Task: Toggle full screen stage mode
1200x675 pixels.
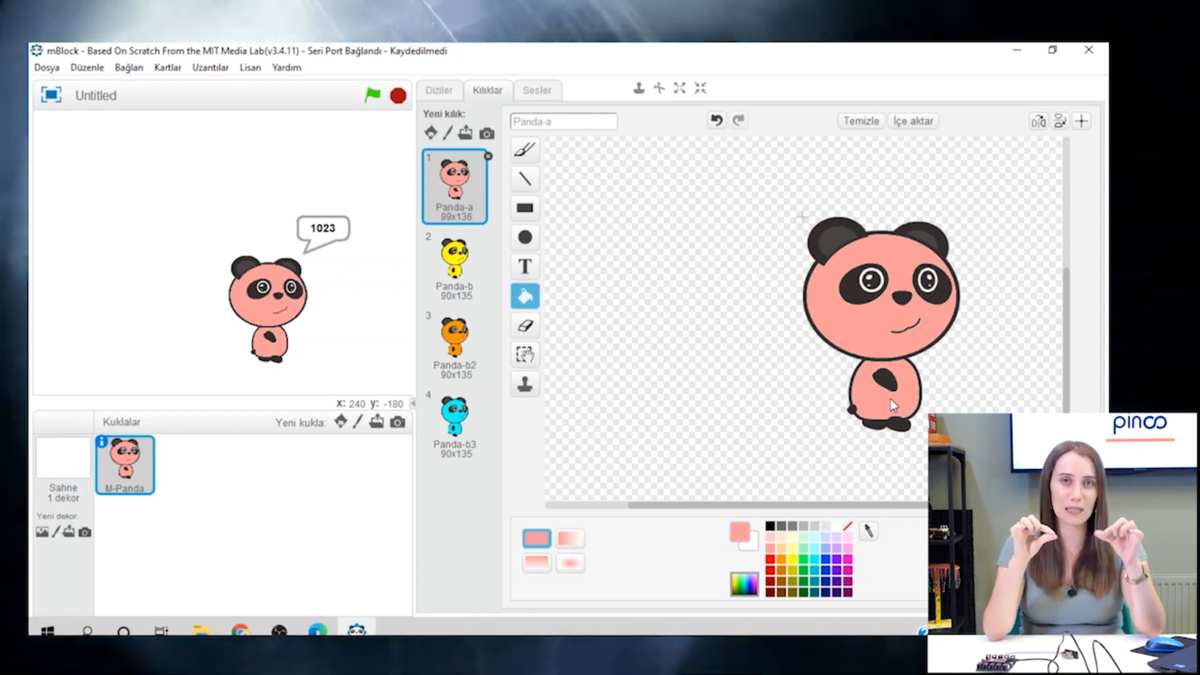Action: (x=51, y=95)
